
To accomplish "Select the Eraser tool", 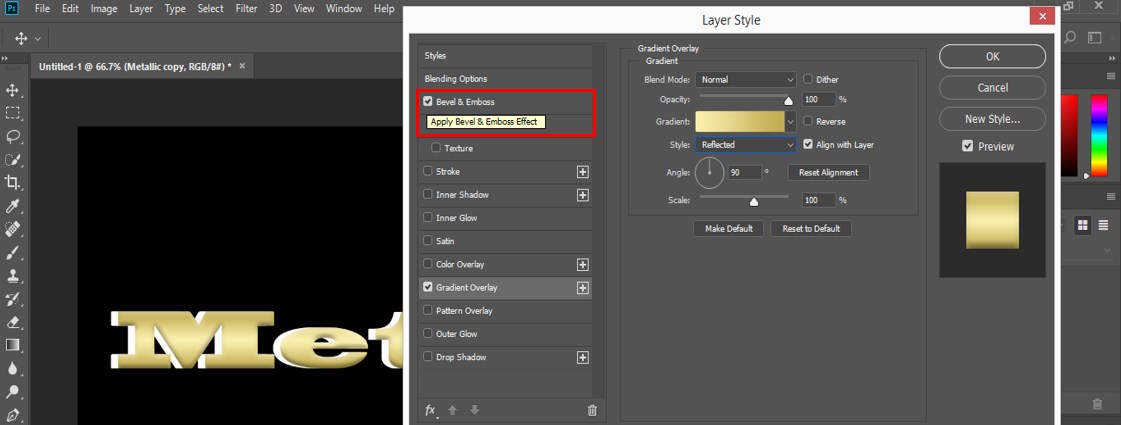I will point(12,322).
